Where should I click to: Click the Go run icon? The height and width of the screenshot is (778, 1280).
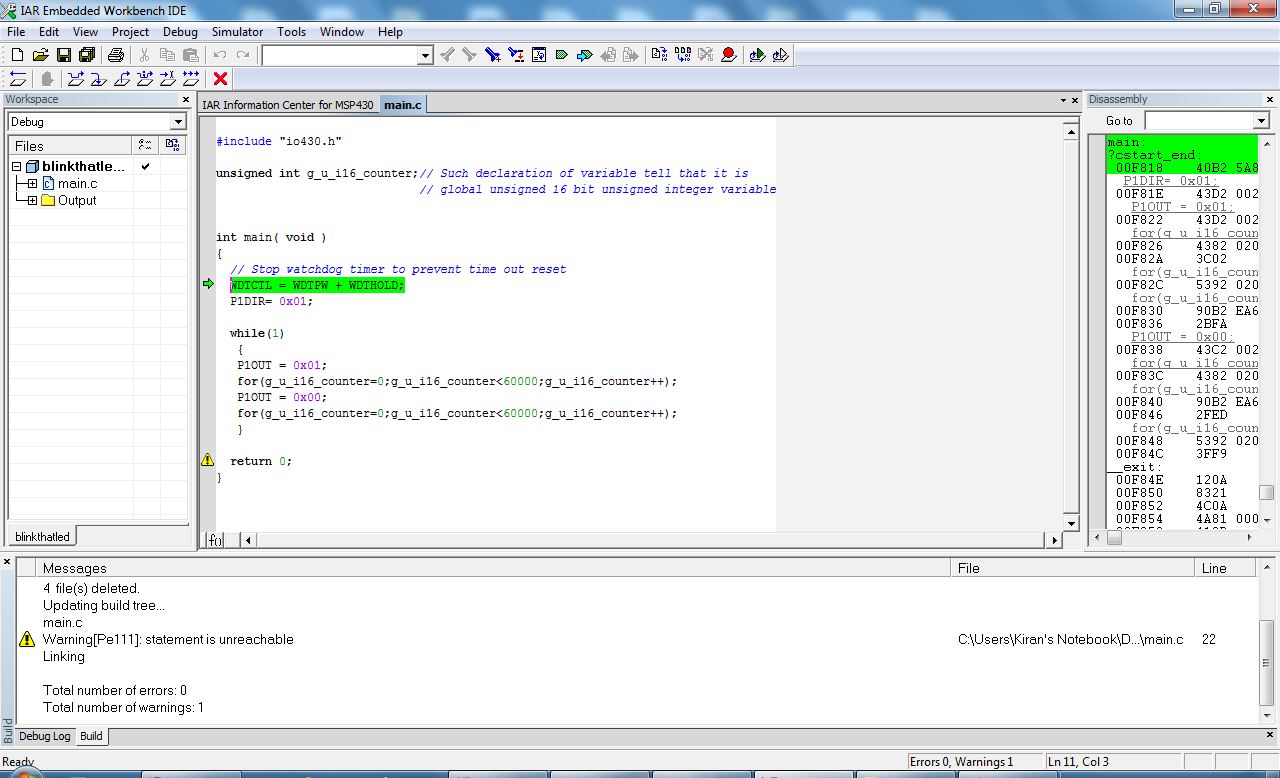(x=191, y=79)
